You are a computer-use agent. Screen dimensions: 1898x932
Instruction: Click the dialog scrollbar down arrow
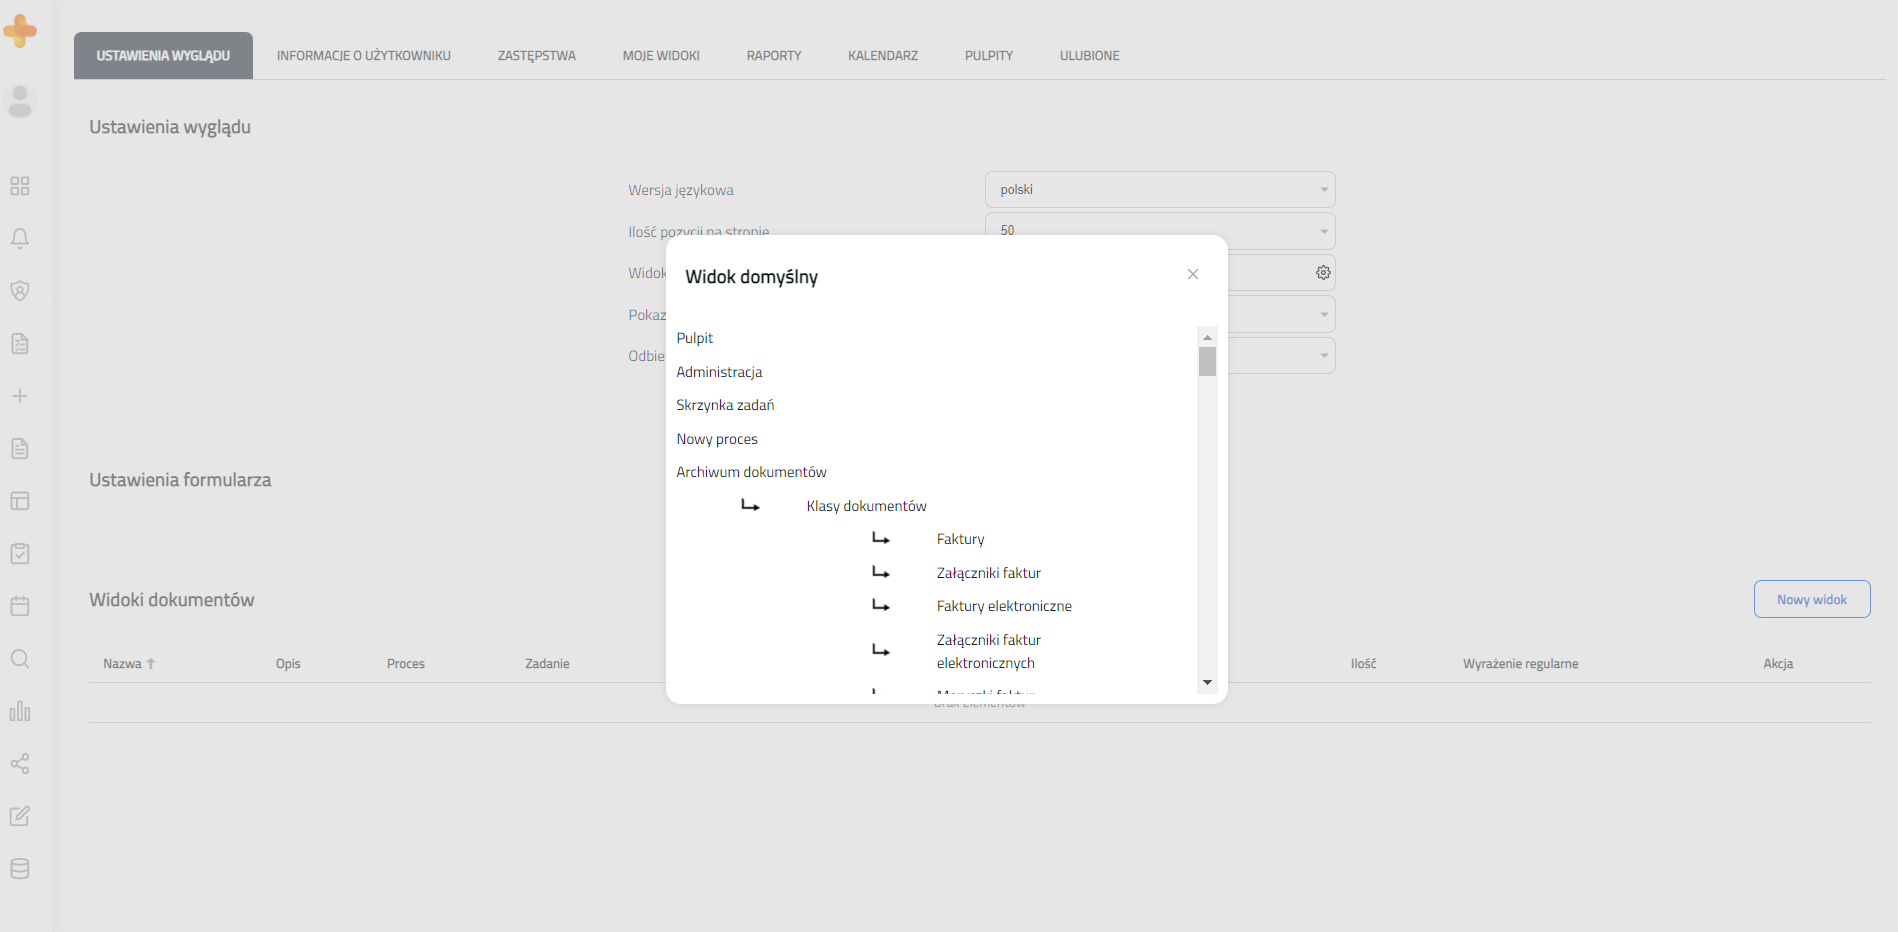click(1207, 682)
